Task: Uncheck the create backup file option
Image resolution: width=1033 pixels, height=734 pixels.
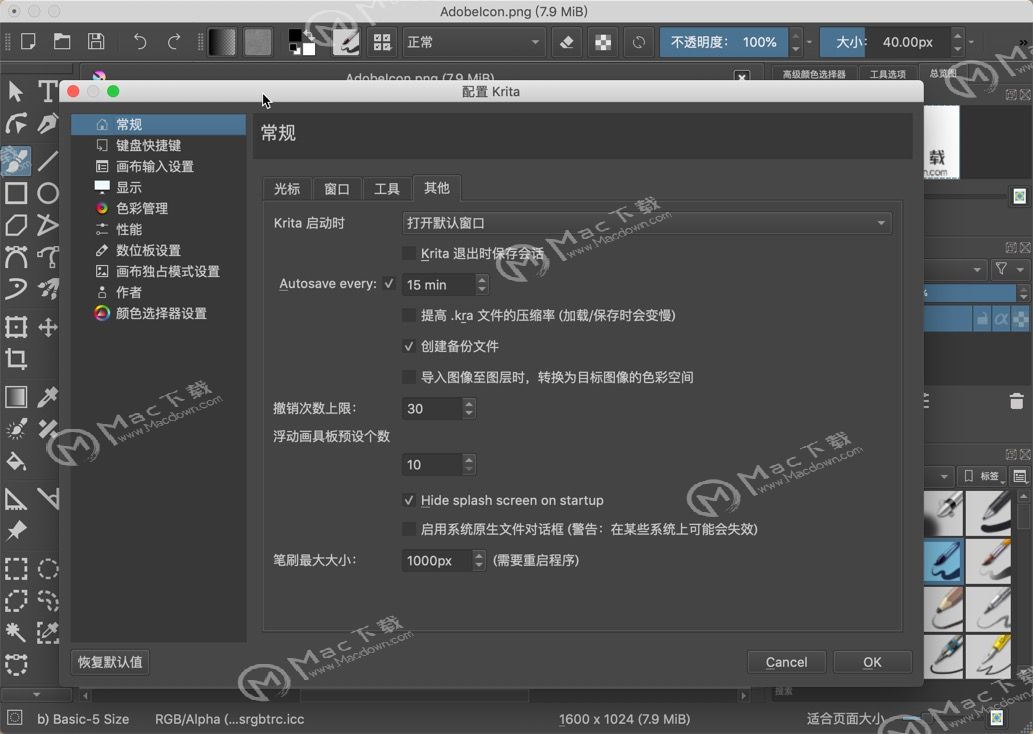Action: (409, 347)
